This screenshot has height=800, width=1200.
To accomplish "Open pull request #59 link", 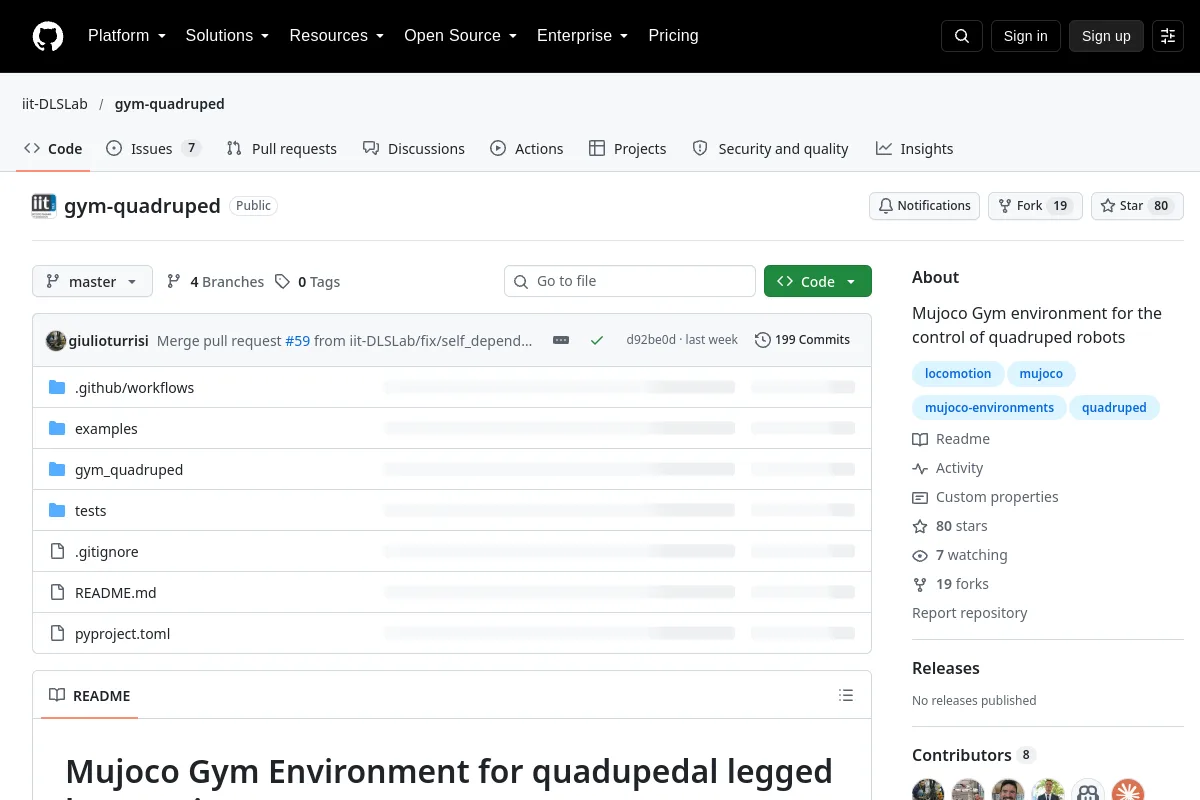I will [298, 341].
